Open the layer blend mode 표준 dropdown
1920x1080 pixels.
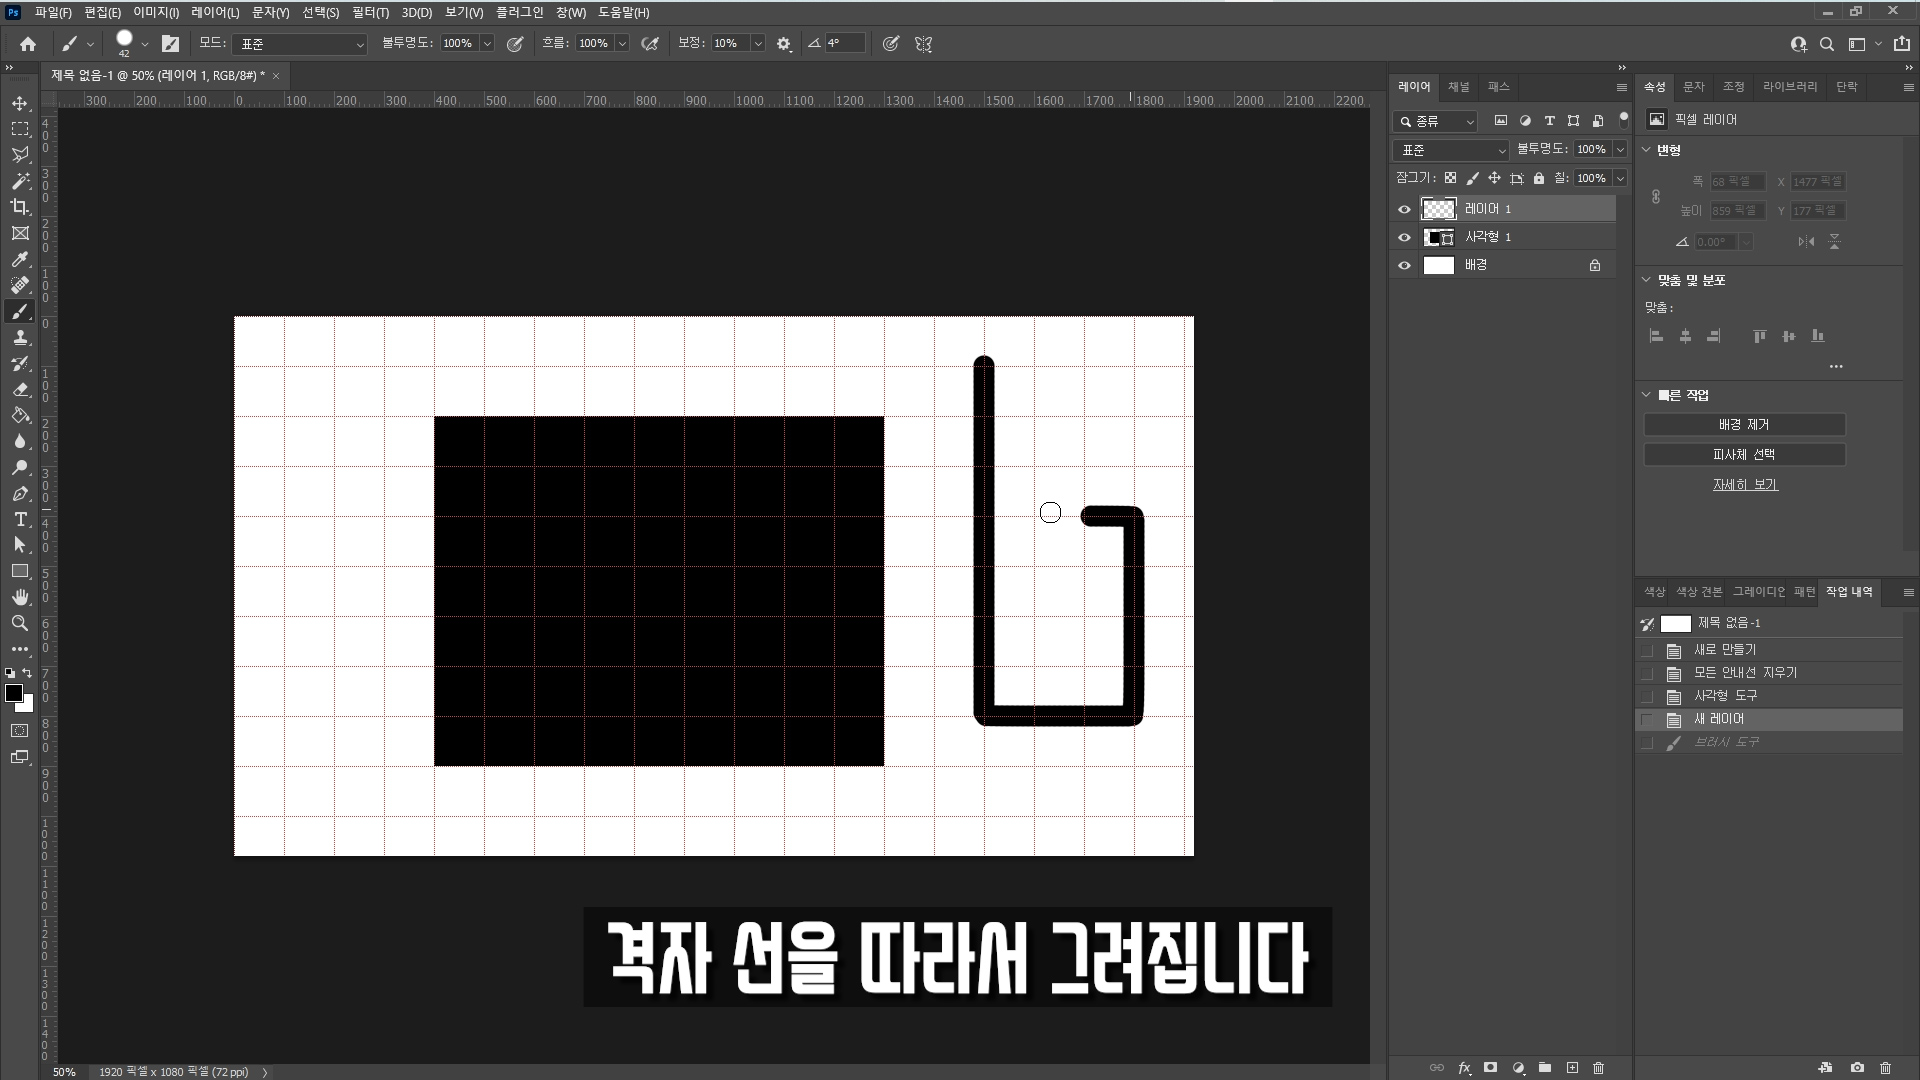coord(1451,150)
